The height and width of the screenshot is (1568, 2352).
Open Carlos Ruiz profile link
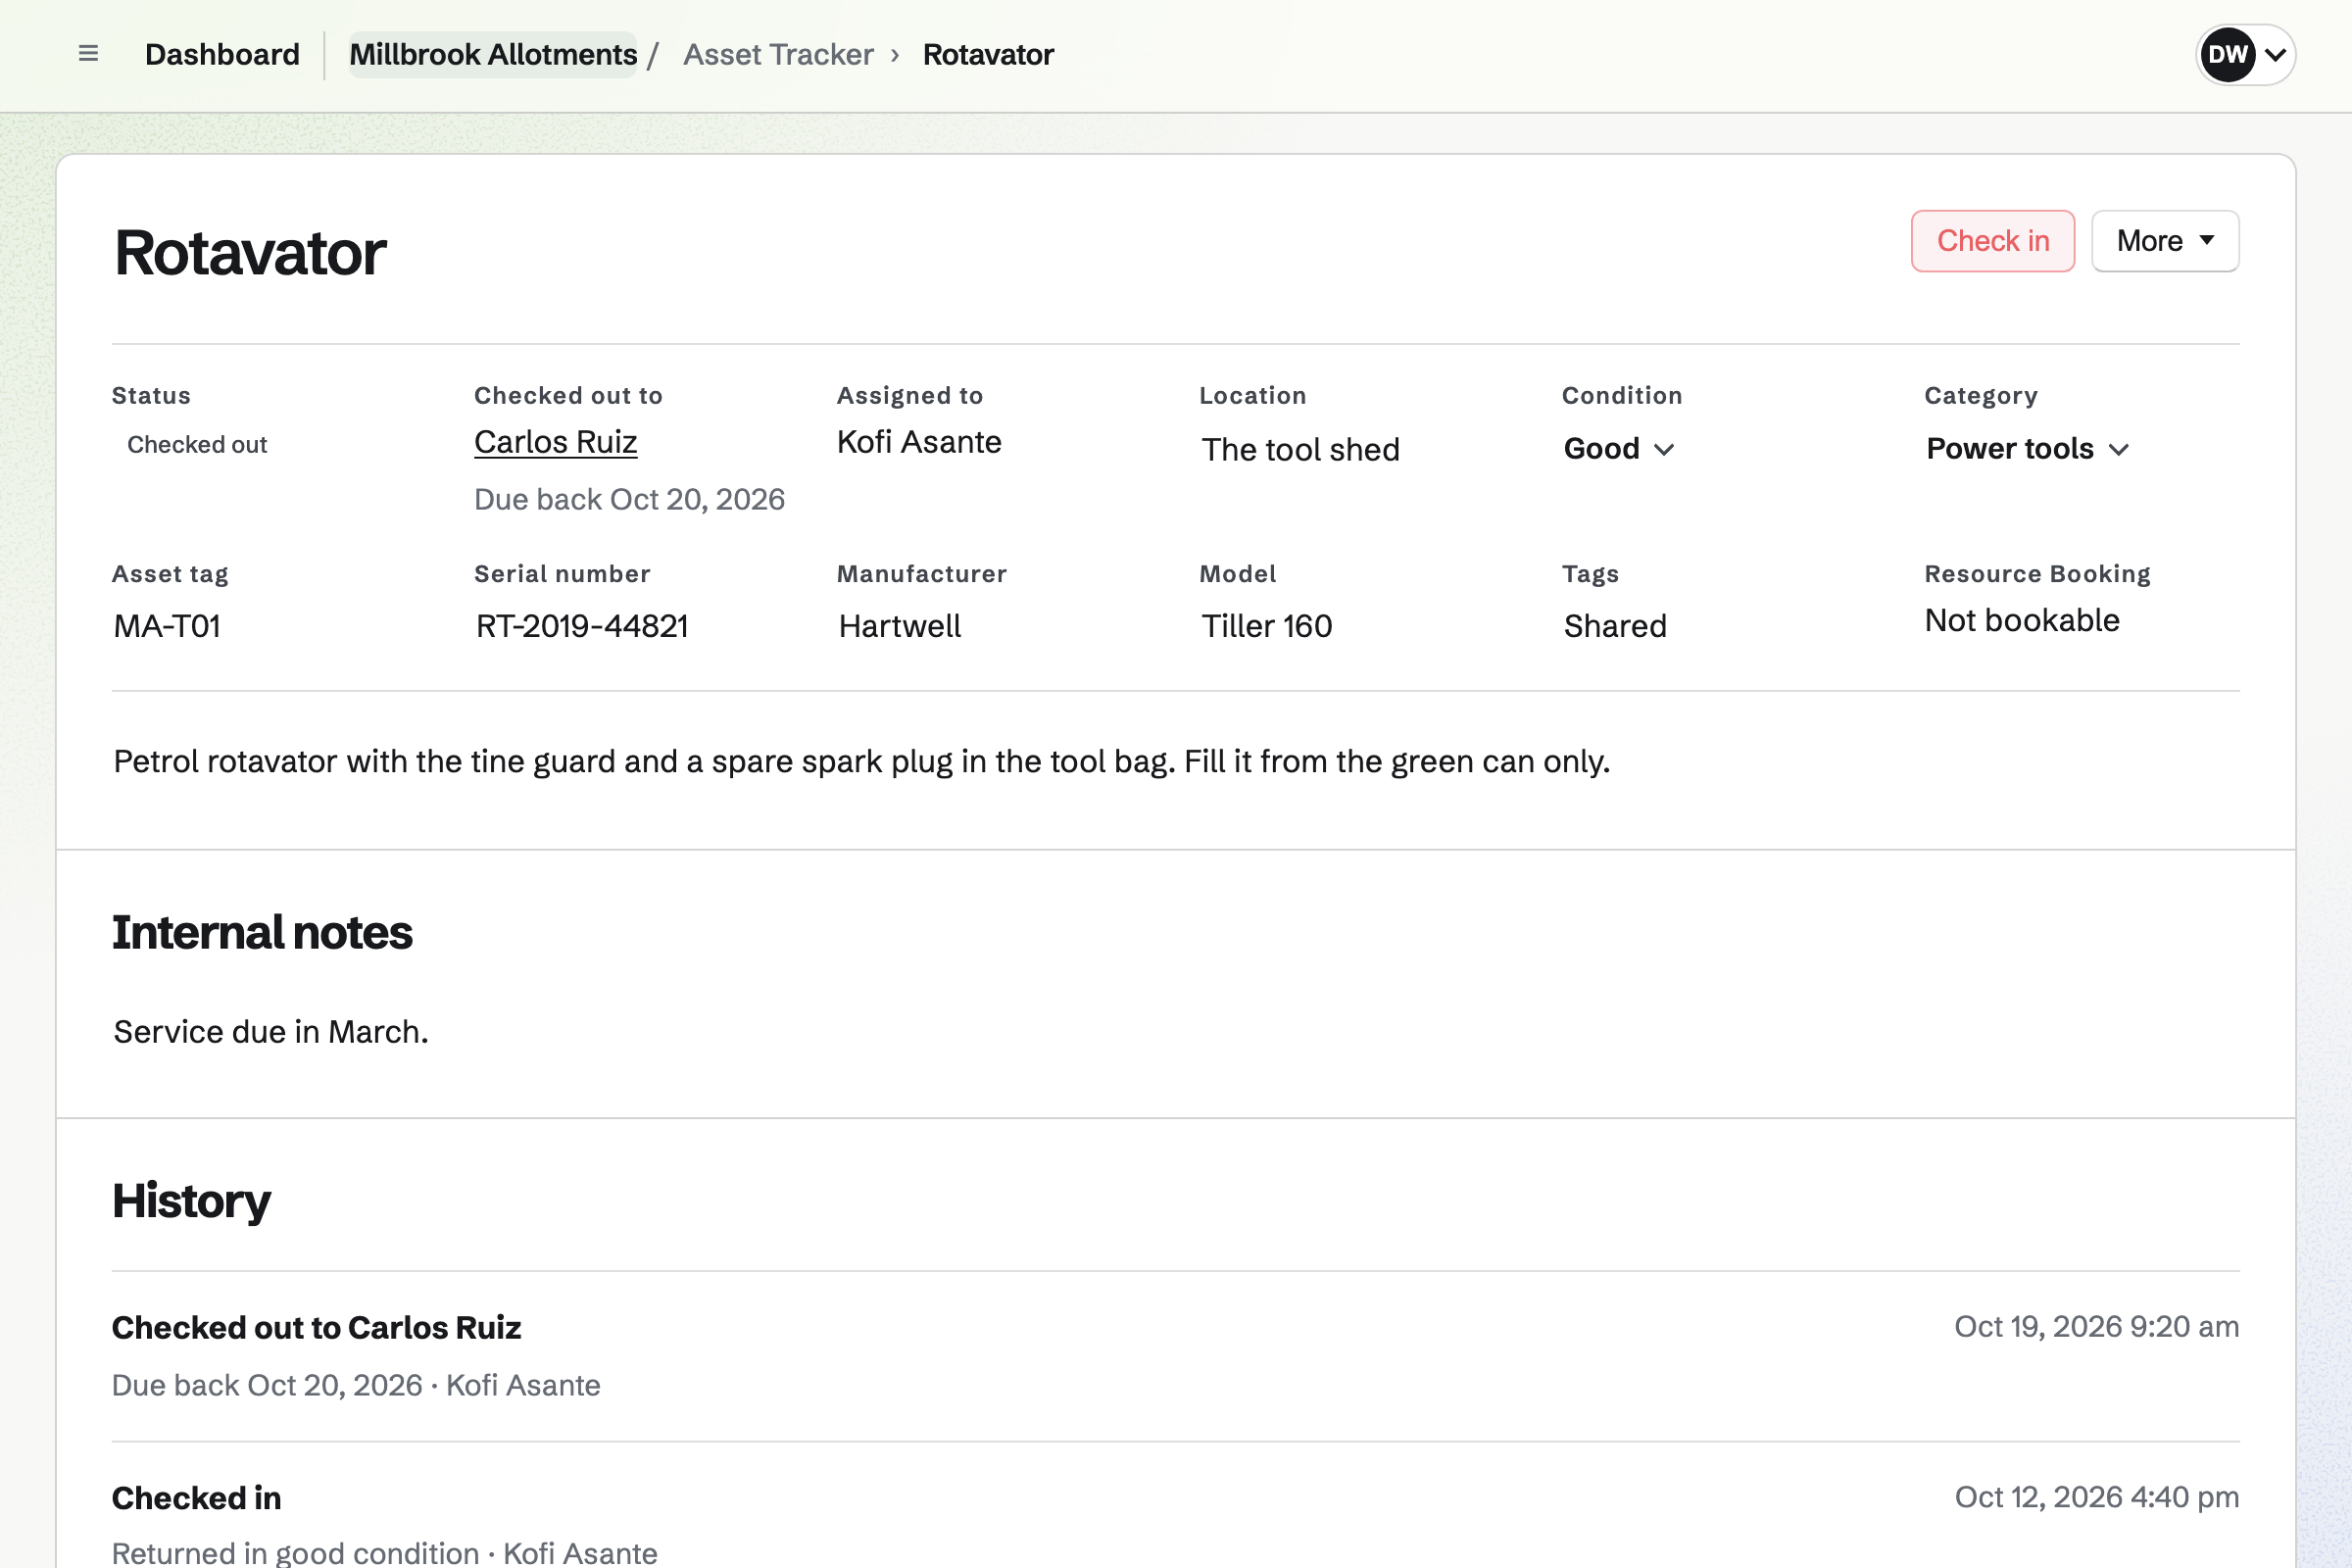click(556, 442)
